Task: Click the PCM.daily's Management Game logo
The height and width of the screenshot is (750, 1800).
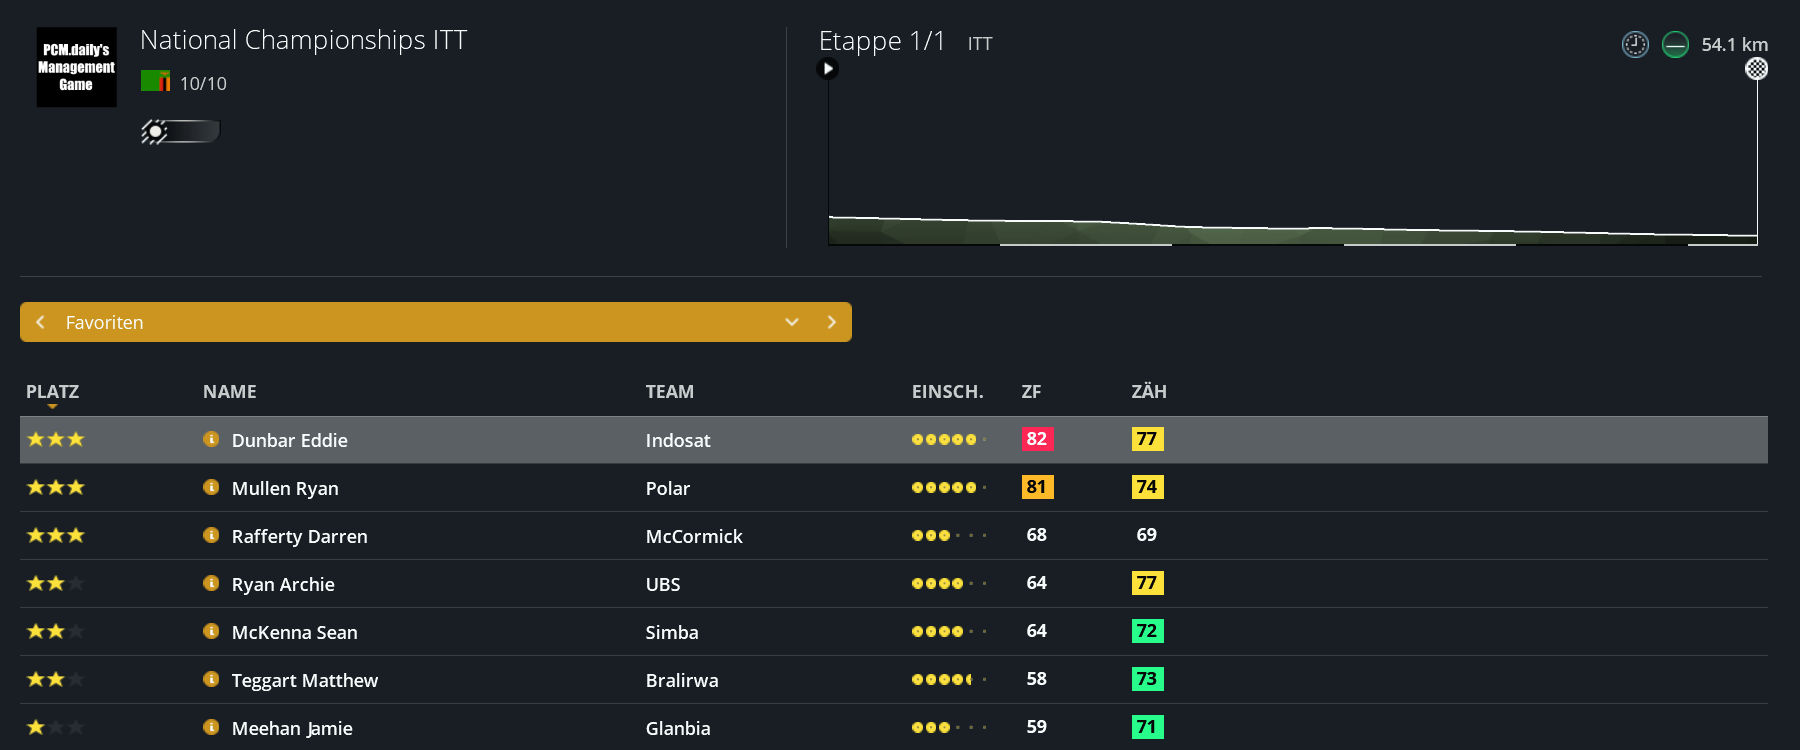Action: pyautogui.click(x=77, y=67)
